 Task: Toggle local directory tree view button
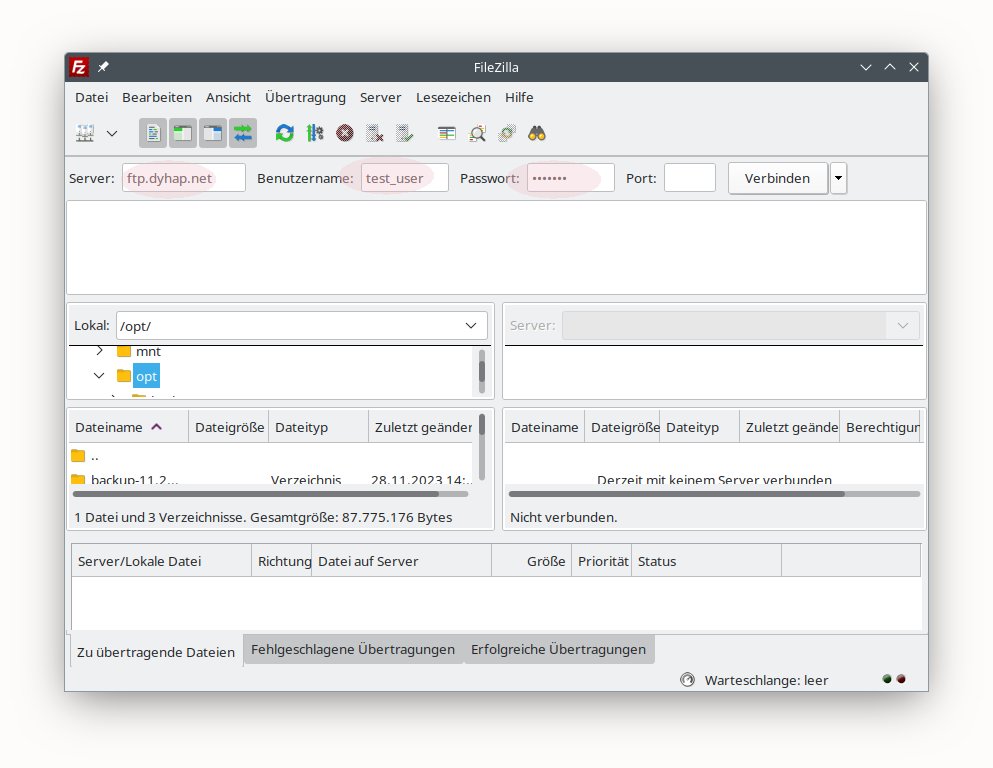[182, 133]
